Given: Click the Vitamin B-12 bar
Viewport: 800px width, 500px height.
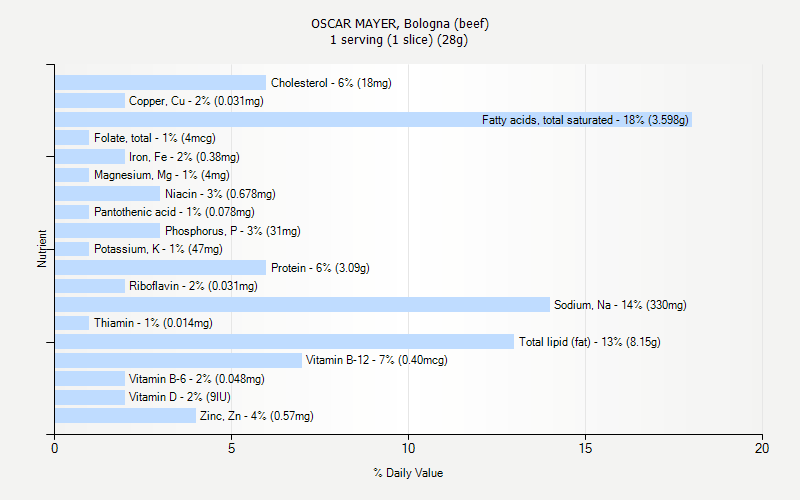Looking at the screenshot, I should point(179,360).
